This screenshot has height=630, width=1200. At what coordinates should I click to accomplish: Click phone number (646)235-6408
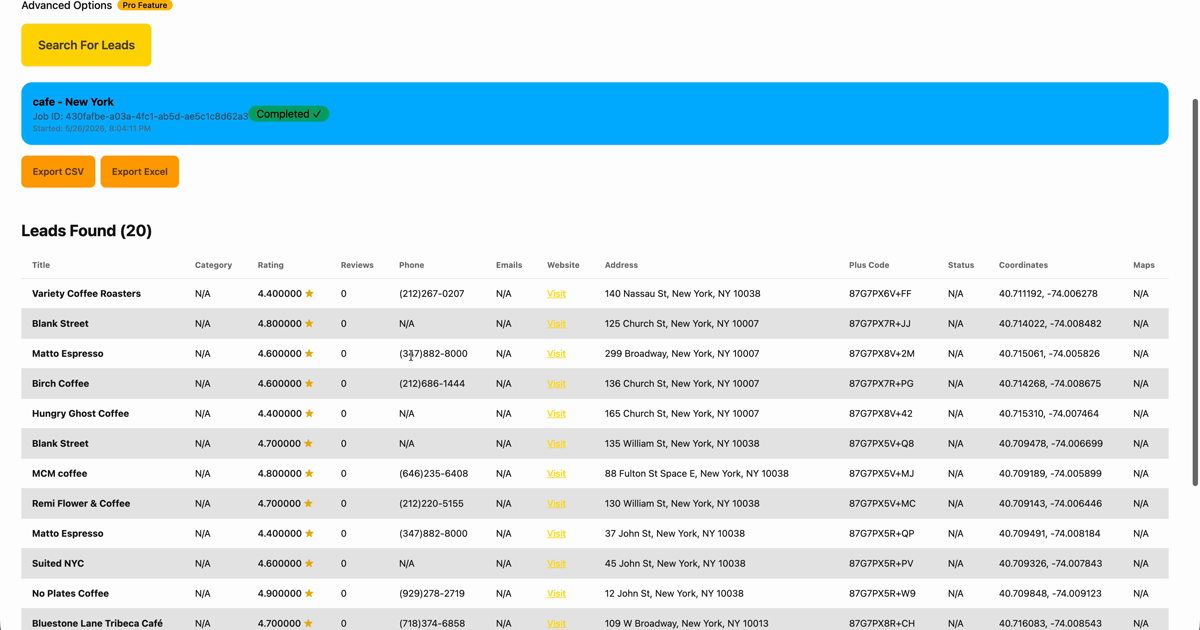[x=433, y=474]
